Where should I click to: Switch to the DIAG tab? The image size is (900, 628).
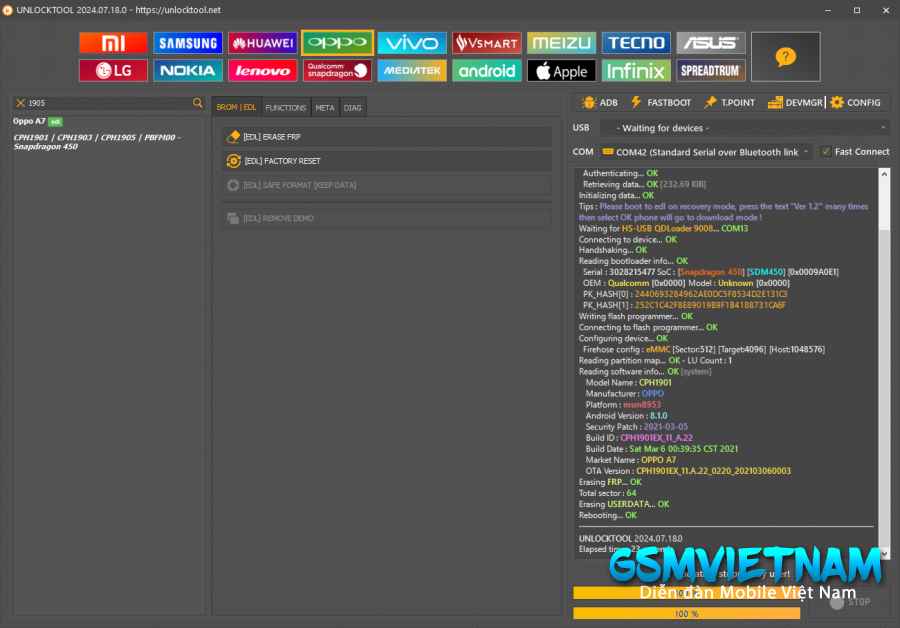click(352, 107)
